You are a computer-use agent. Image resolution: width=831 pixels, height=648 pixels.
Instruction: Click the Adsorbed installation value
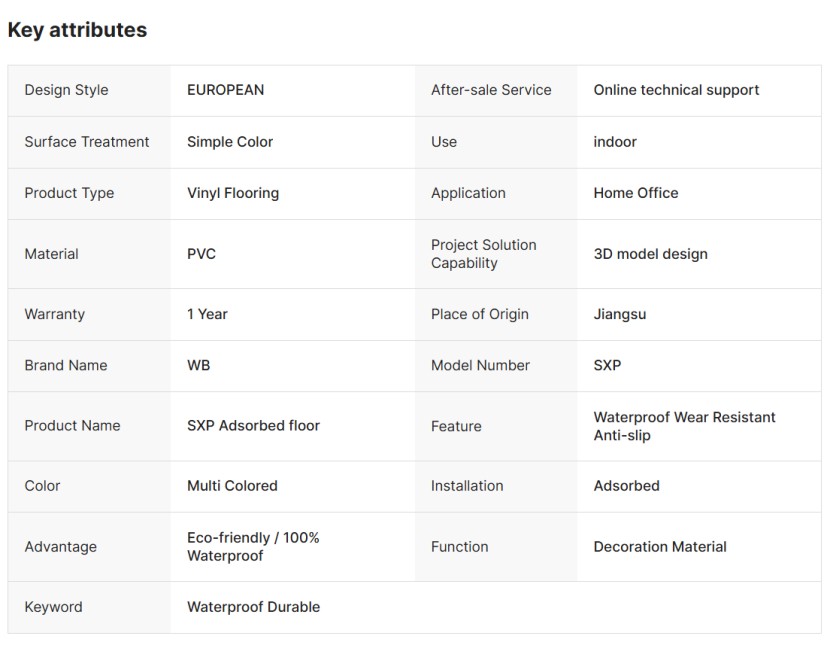(x=626, y=486)
